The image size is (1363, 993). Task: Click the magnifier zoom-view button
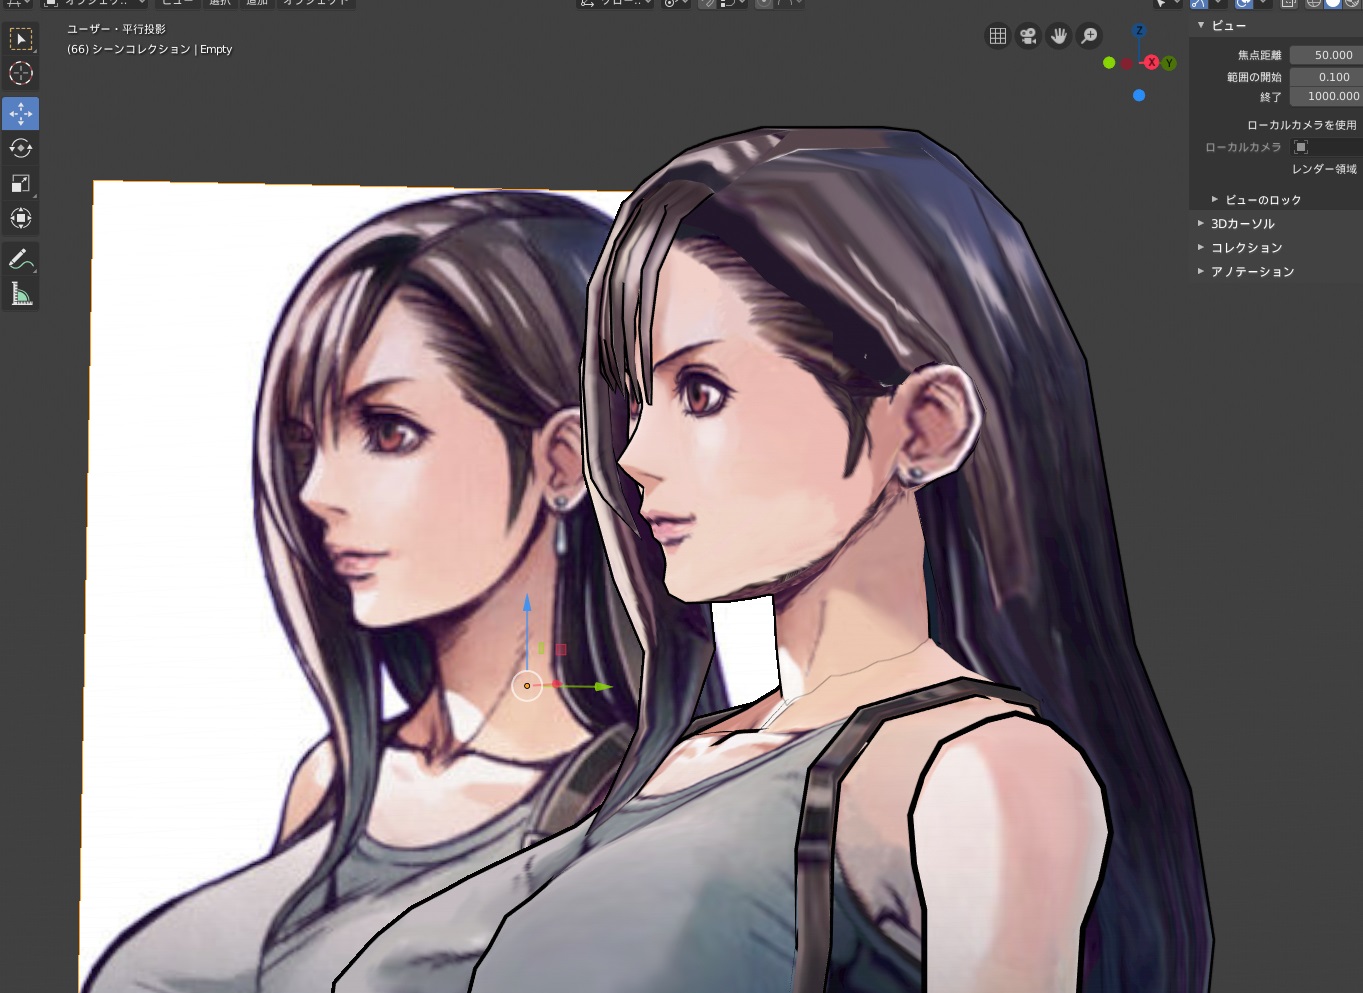tap(1089, 37)
